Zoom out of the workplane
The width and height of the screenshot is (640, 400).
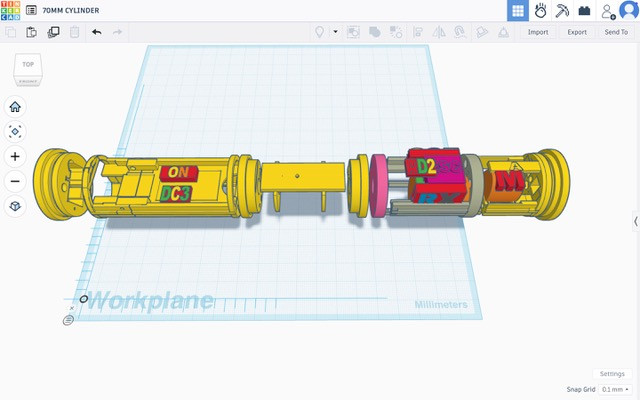15,181
